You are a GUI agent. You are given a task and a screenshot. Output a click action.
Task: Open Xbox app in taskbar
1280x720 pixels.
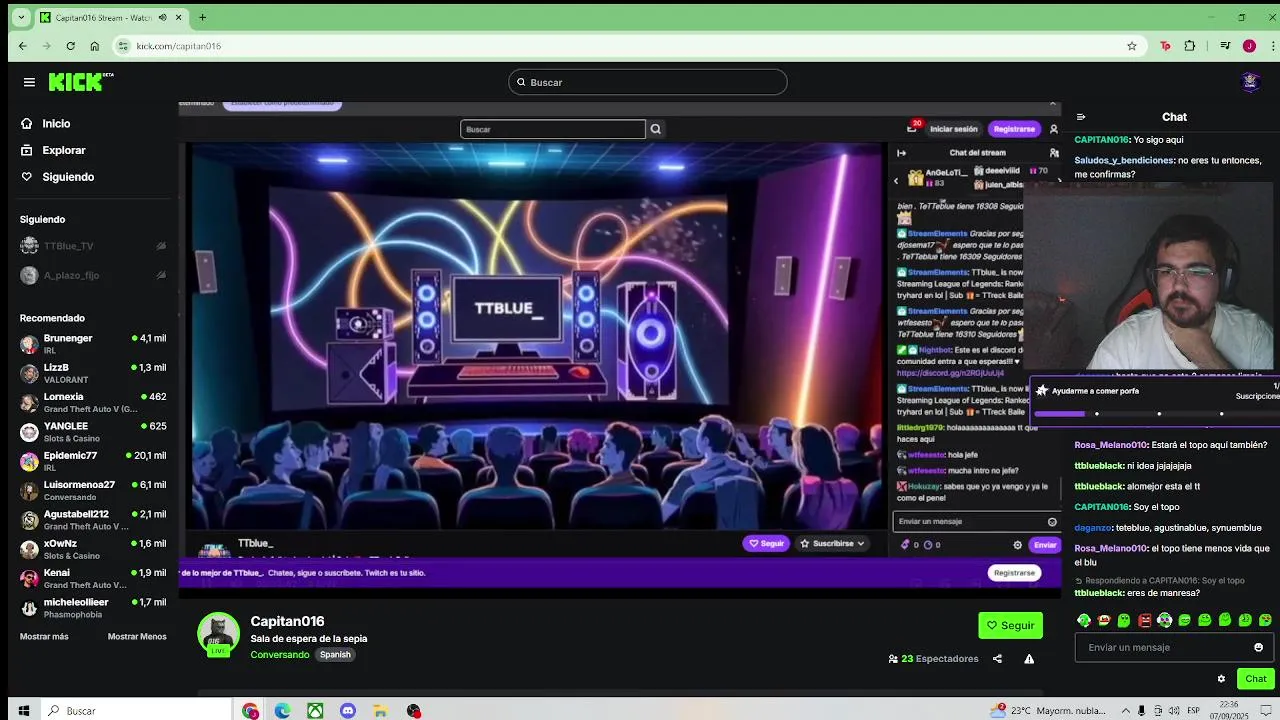click(x=315, y=711)
